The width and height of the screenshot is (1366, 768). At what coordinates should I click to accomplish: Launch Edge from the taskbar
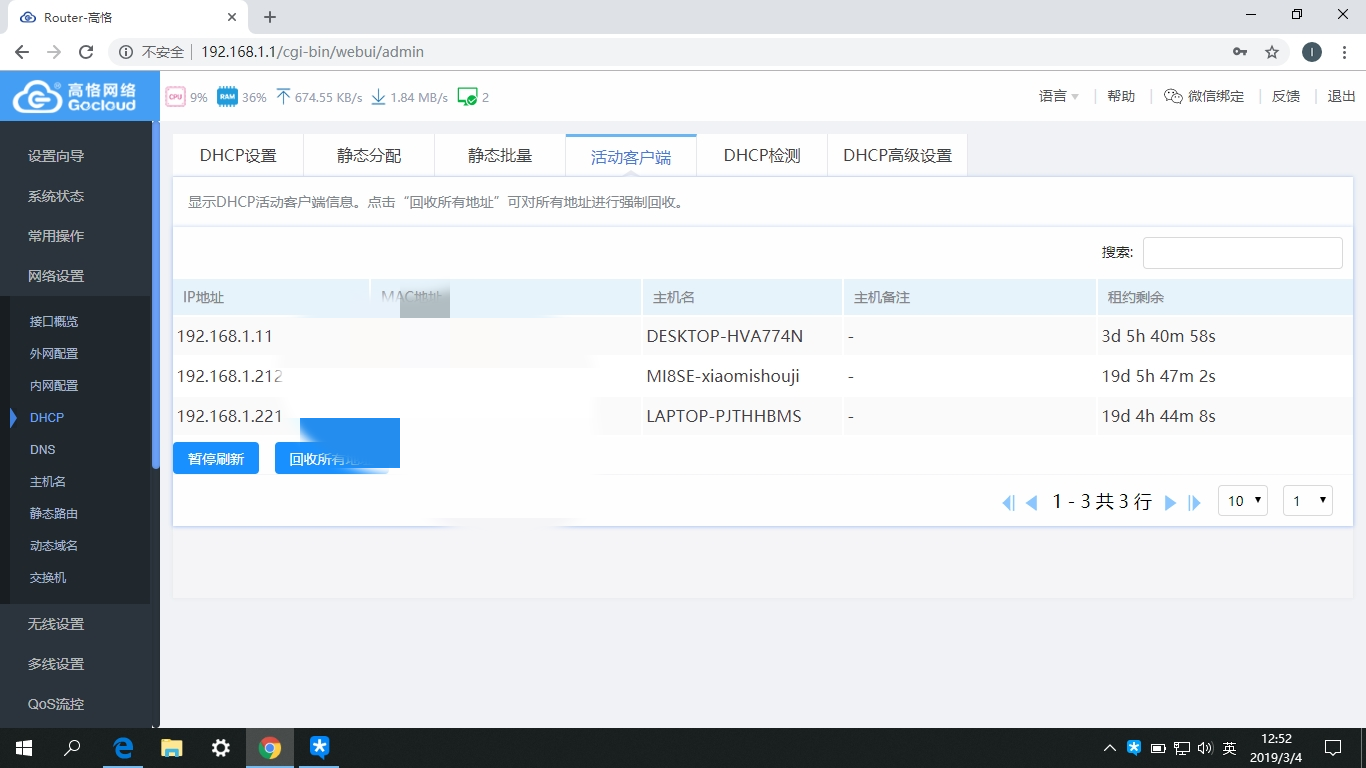[x=123, y=748]
